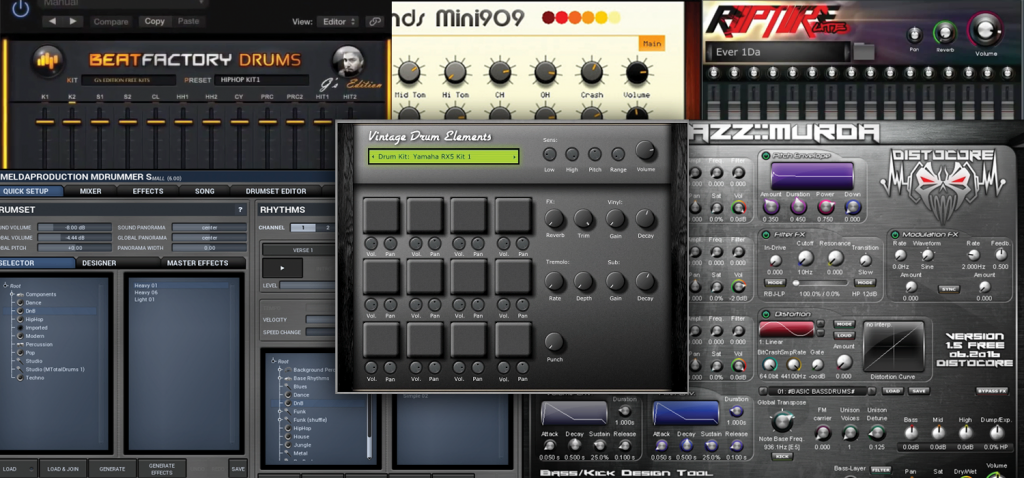Toggle the Pitch Envelope power switch
This screenshot has height=478, width=1024.
pos(765,155)
